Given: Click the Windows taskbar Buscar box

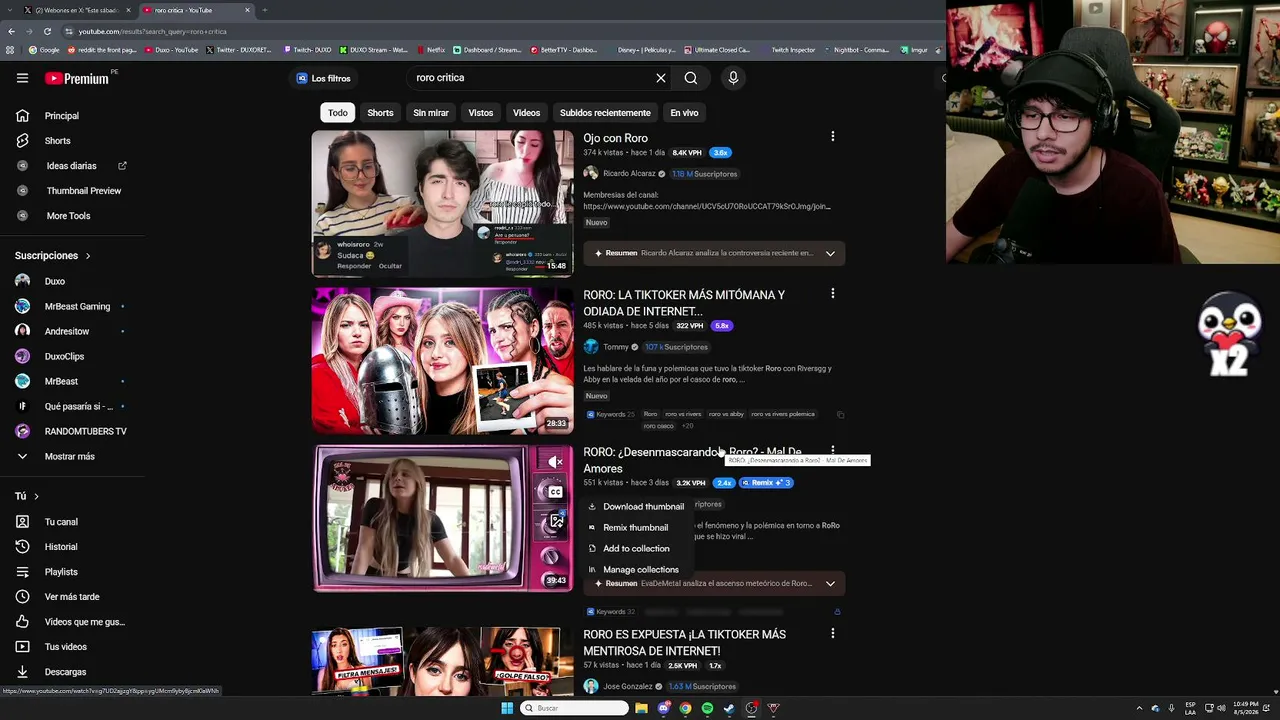Looking at the screenshot, I should tap(574, 708).
